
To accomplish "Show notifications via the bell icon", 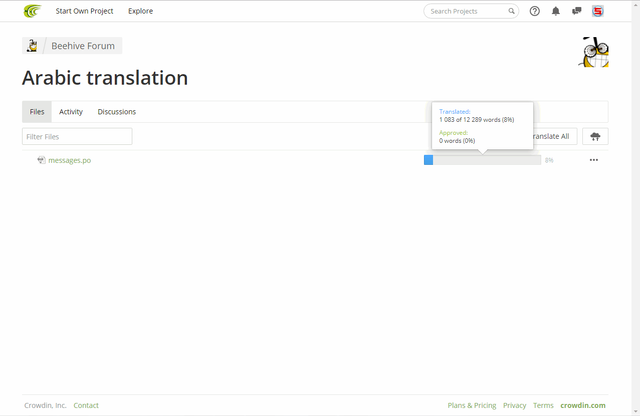I will coord(556,11).
